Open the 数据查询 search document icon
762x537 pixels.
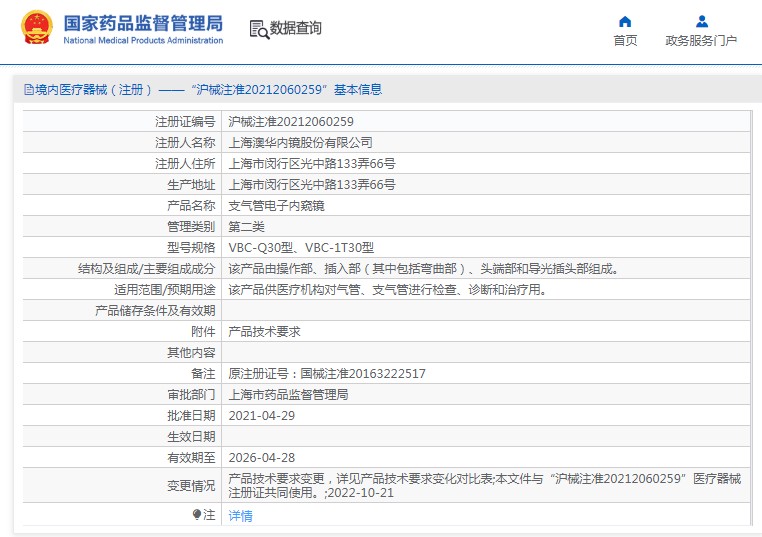(259, 29)
